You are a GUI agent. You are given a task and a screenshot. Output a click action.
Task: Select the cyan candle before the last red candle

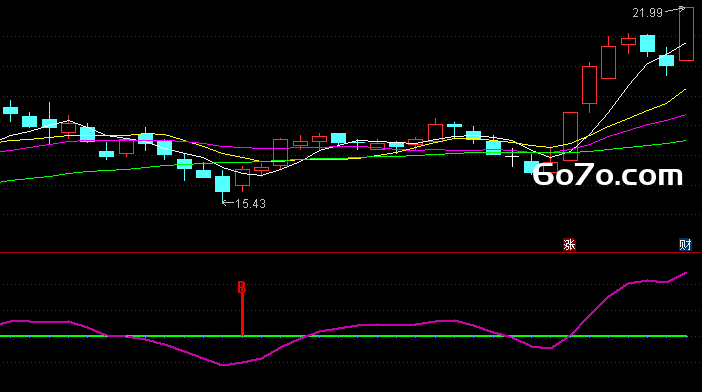(667, 60)
